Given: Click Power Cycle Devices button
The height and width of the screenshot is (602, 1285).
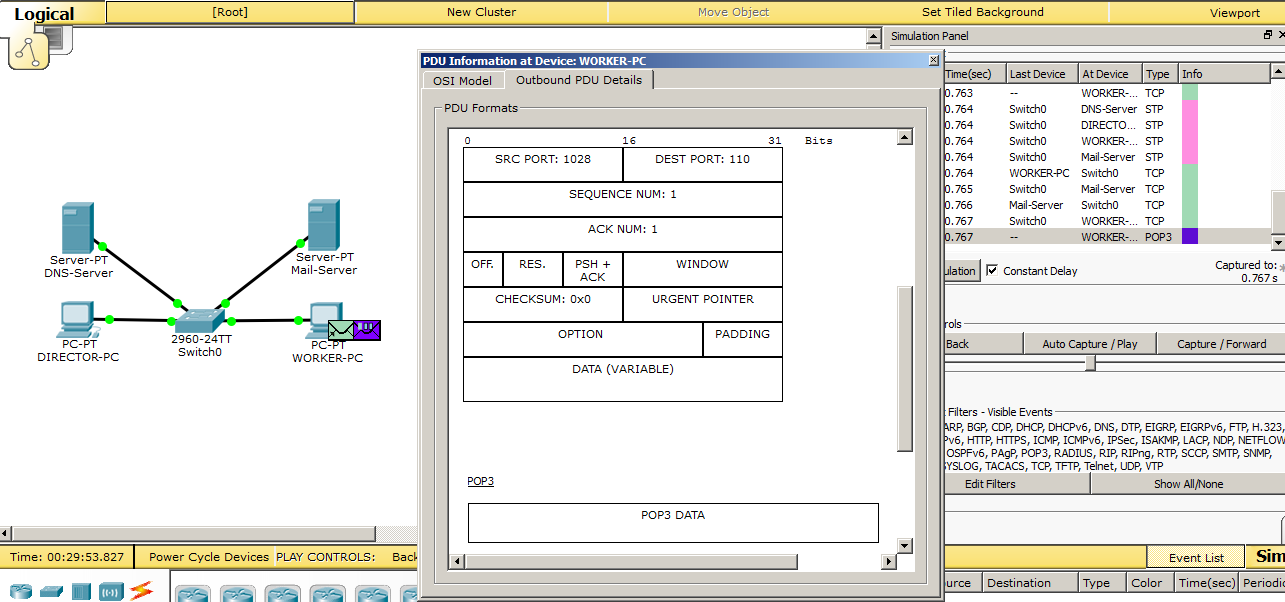Looking at the screenshot, I should tap(209, 557).
